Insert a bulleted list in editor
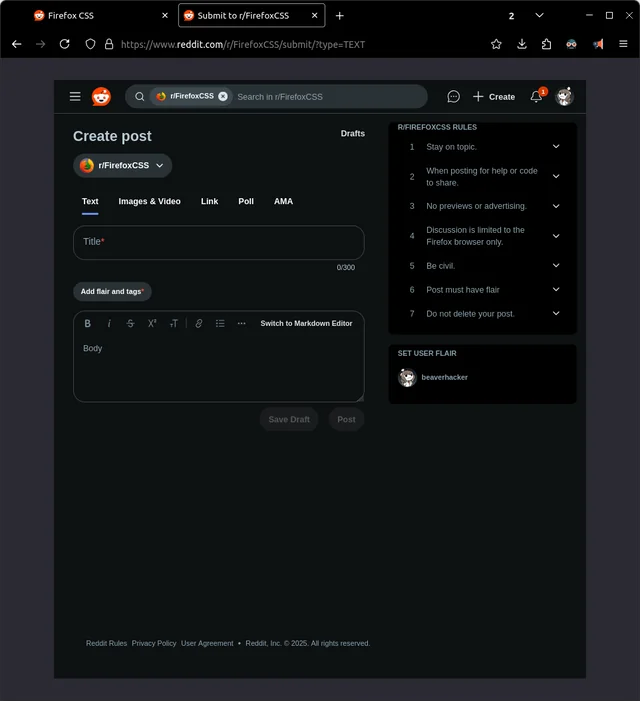The height and width of the screenshot is (701, 640). point(220,323)
